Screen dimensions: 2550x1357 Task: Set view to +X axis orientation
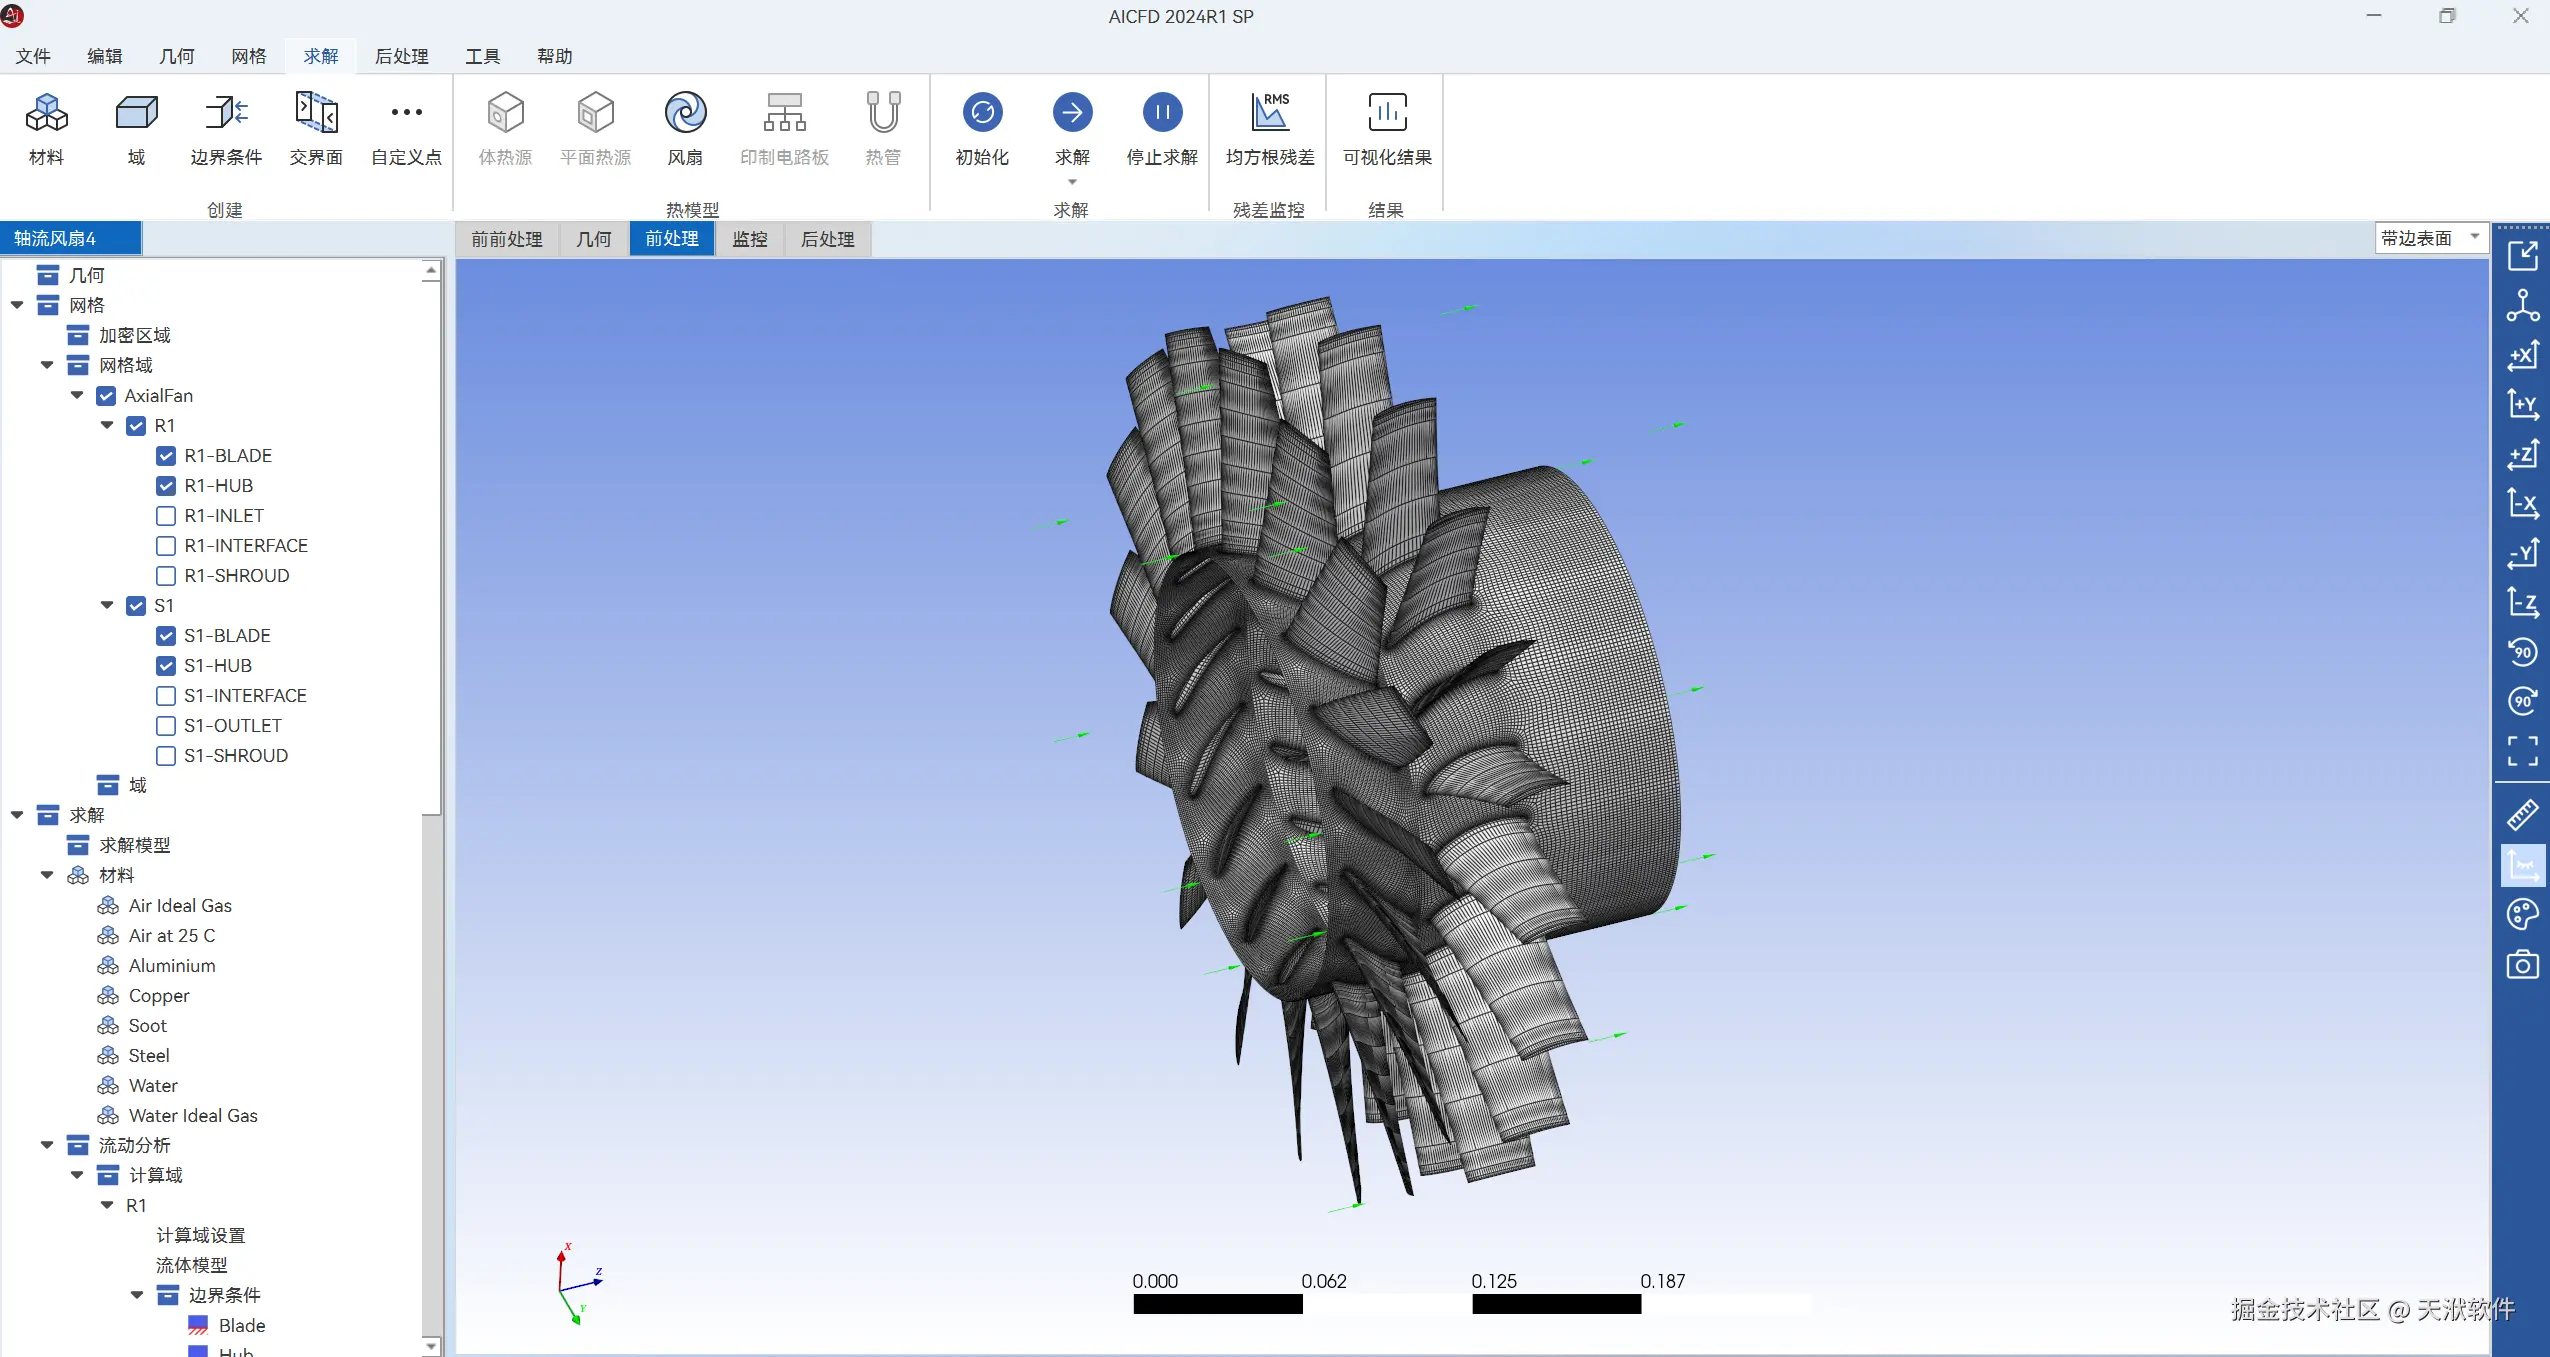click(x=2522, y=355)
